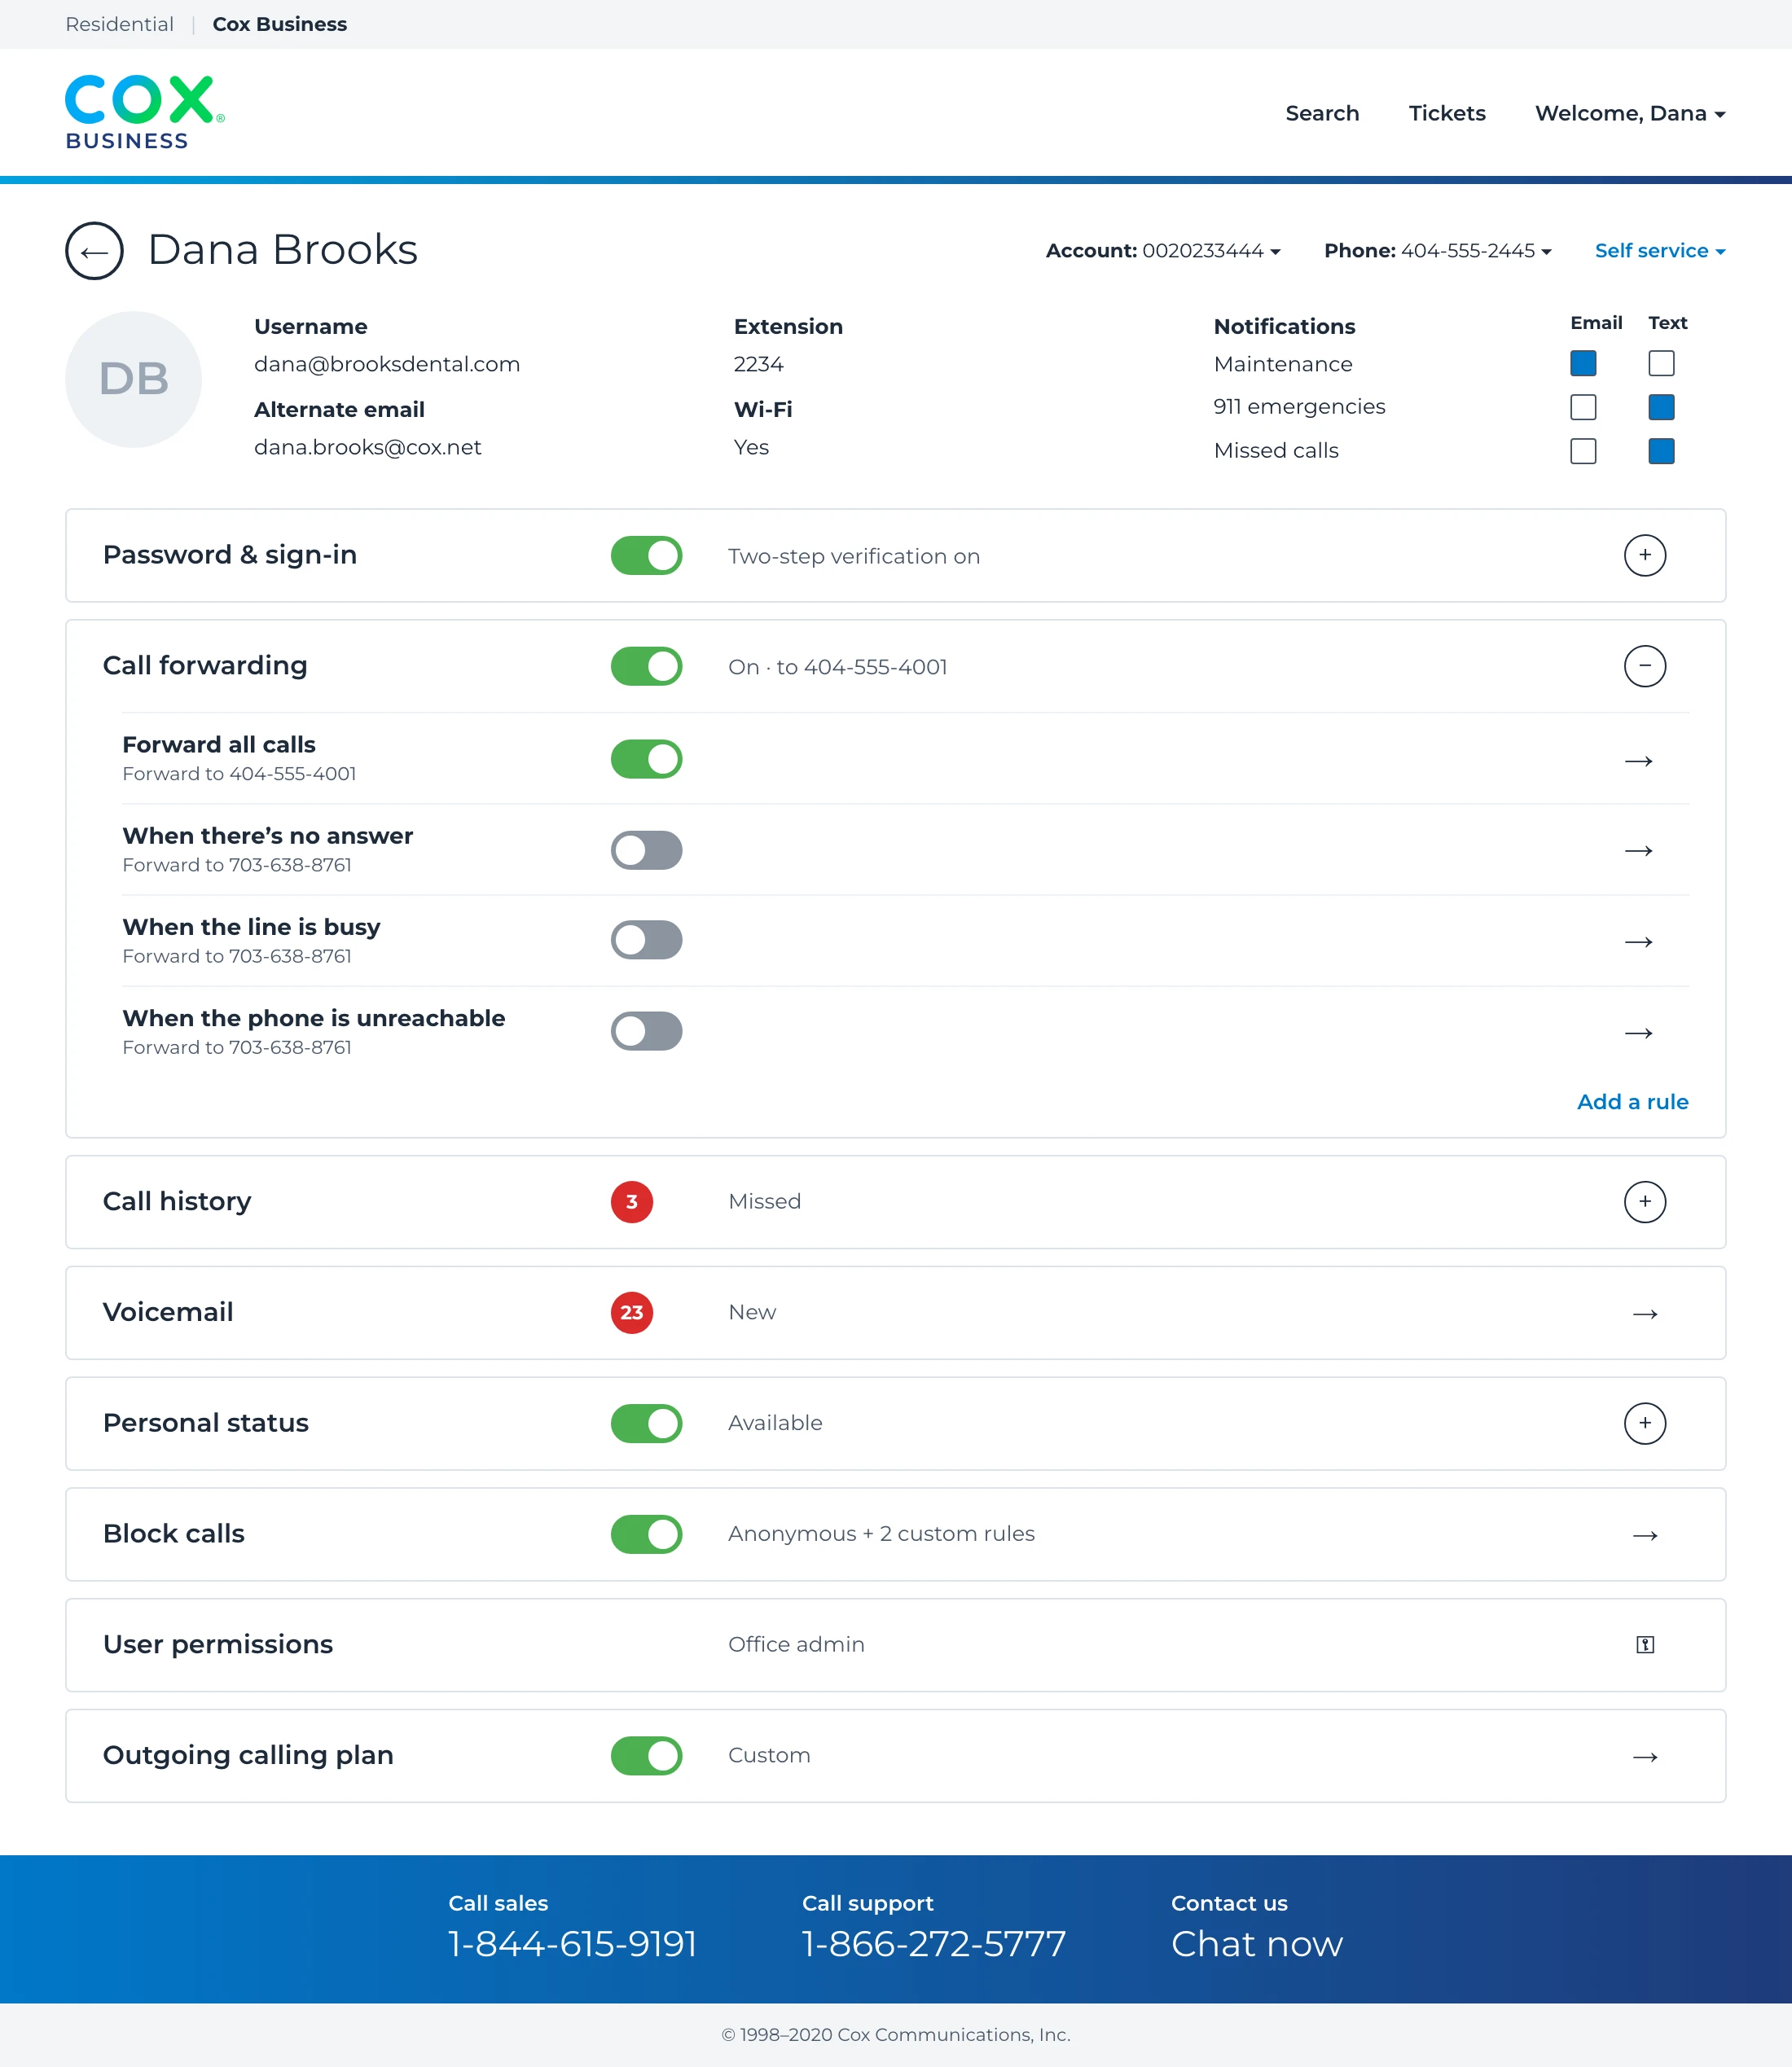
Task: Click the User permissions key icon
Action: (x=1645, y=1645)
